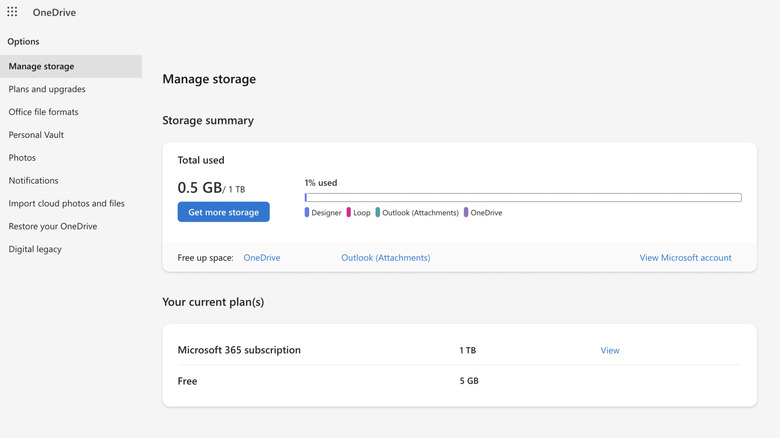Click the OneDrive title in the header
This screenshot has height=438, width=780.
pyautogui.click(x=54, y=12)
